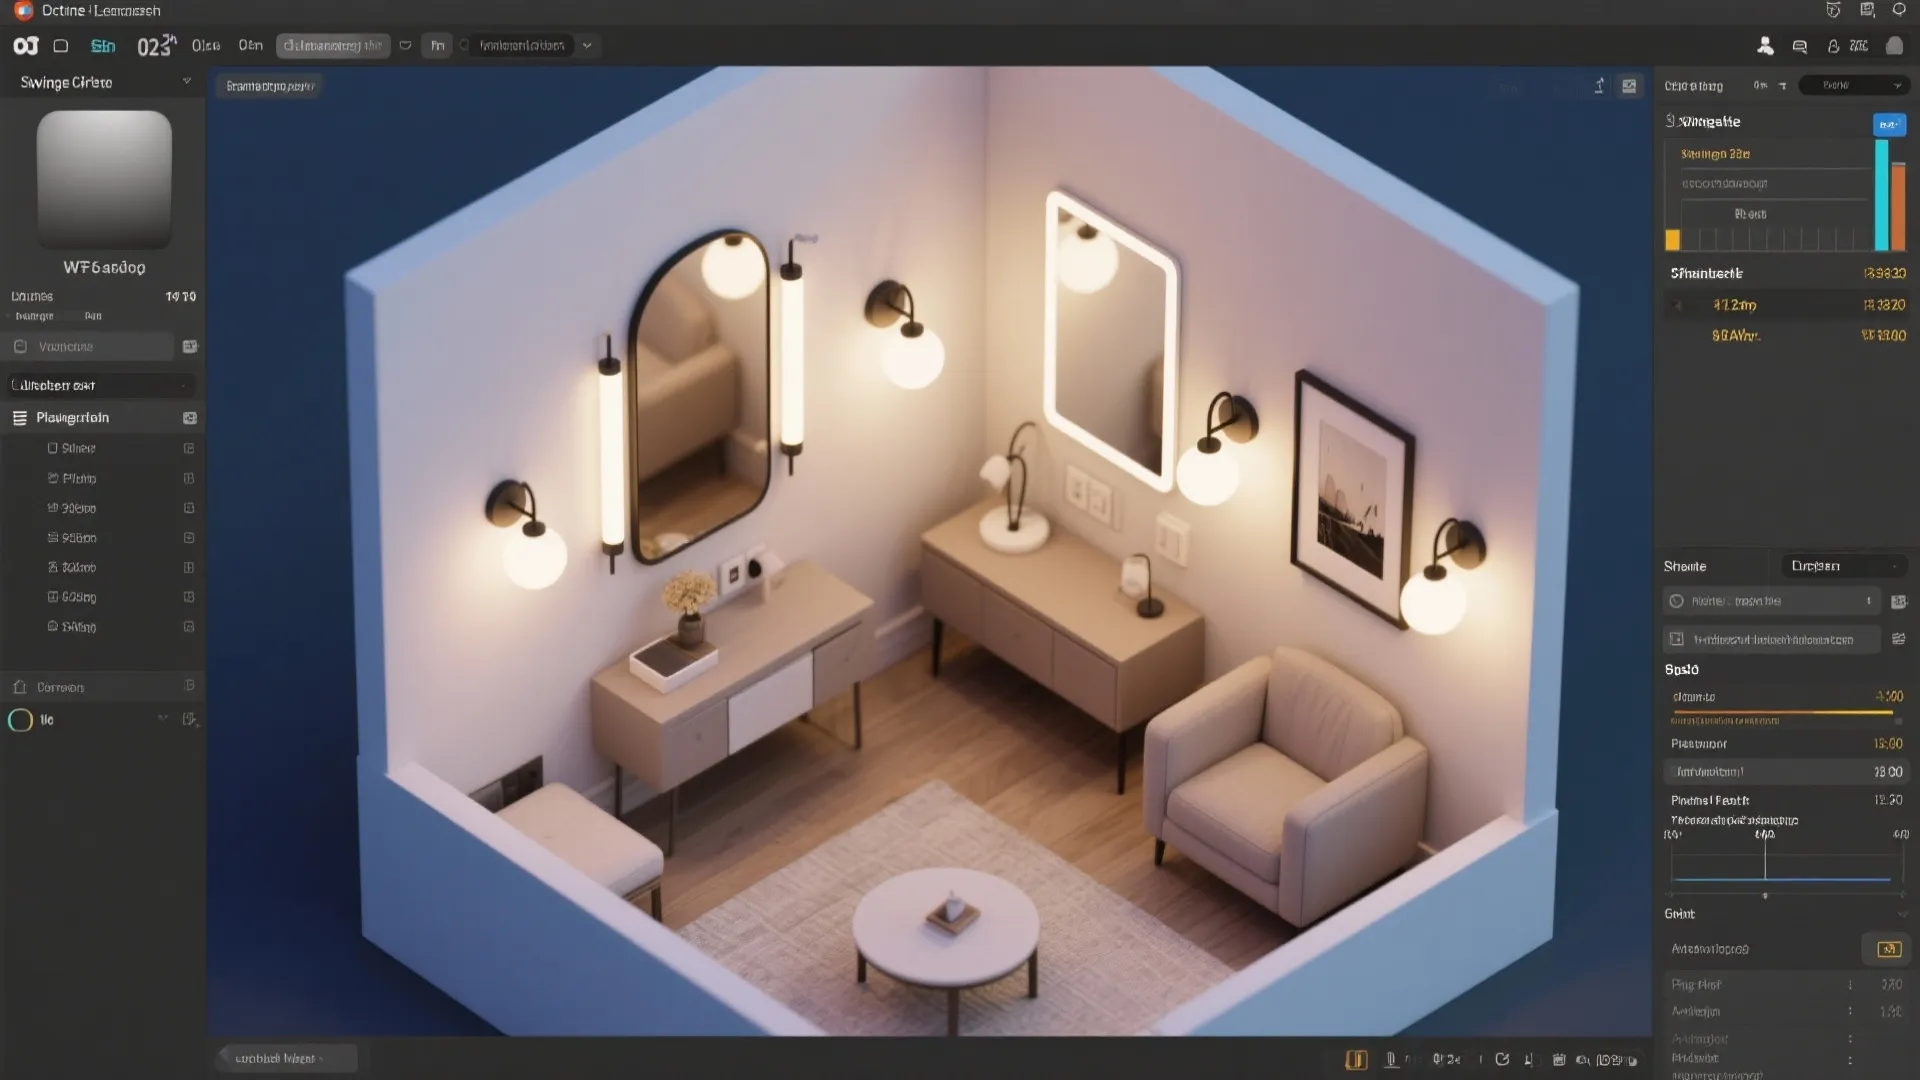Toggle checkbox next to Plantu tree item
Image resolution: width=1920 pixels, height=1080 pixels.
(x=189, y=478)
